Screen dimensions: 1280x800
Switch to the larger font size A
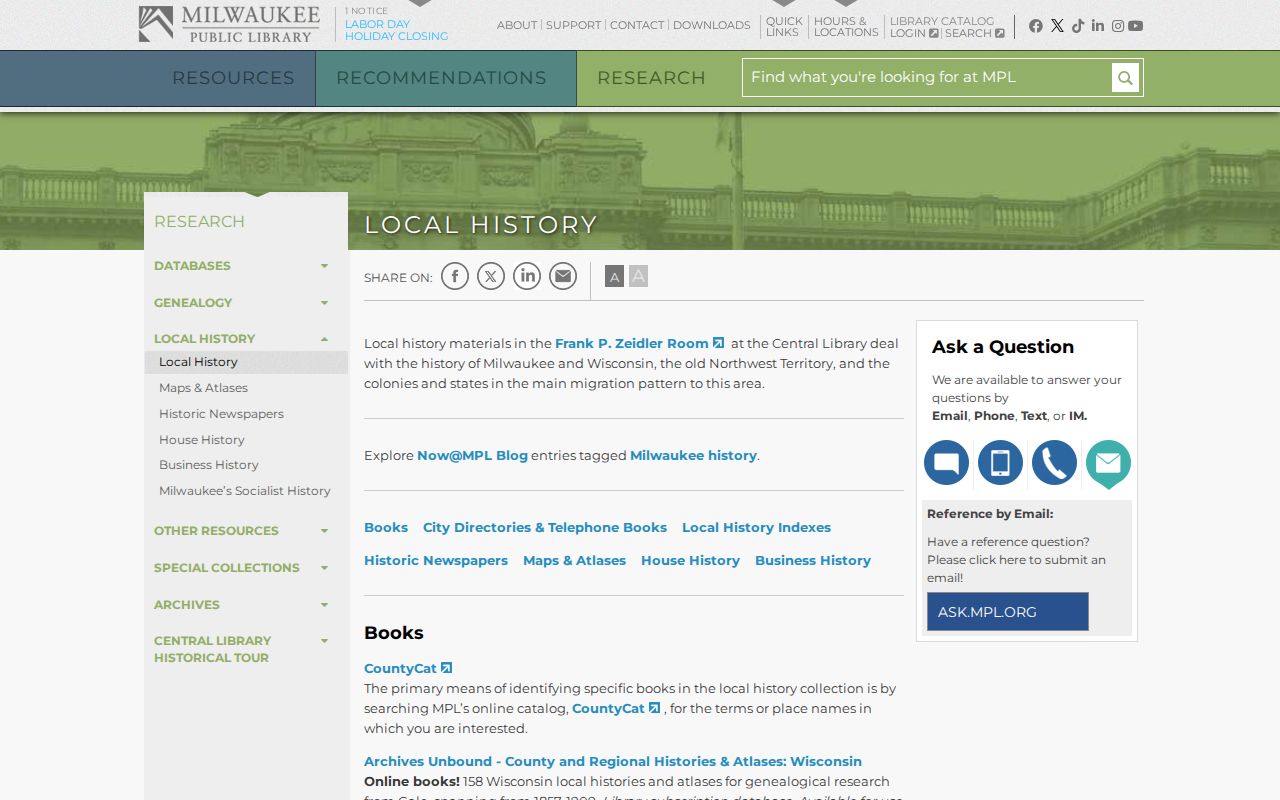[638, 276]
